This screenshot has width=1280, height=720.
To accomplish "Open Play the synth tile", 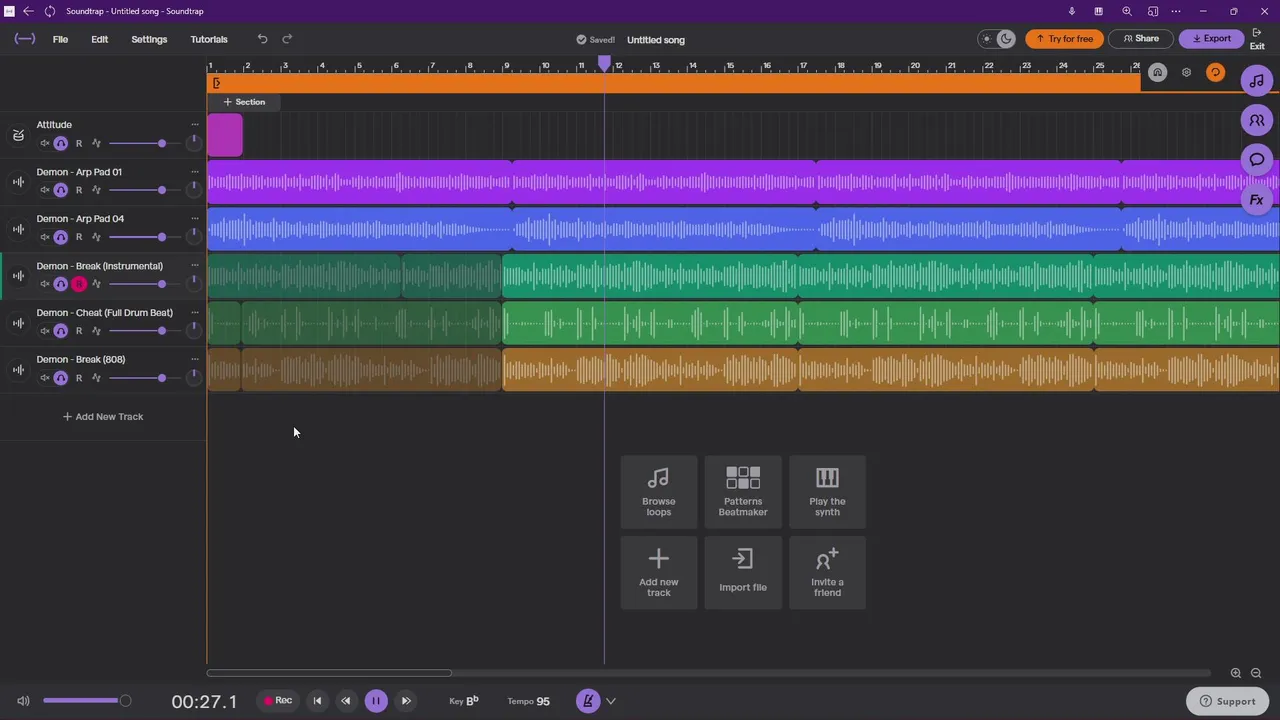I will pos(827,492).
